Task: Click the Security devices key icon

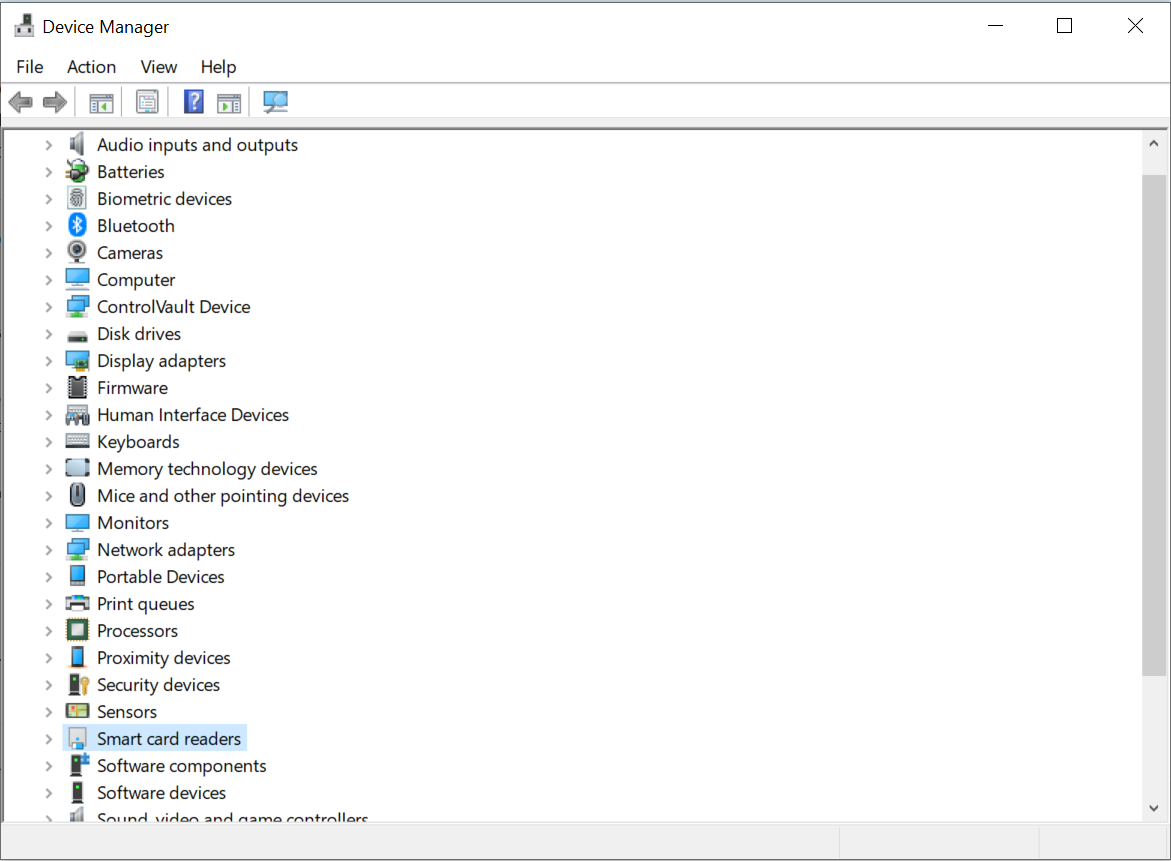Action: pyautogui.click(x=78, y=684)
